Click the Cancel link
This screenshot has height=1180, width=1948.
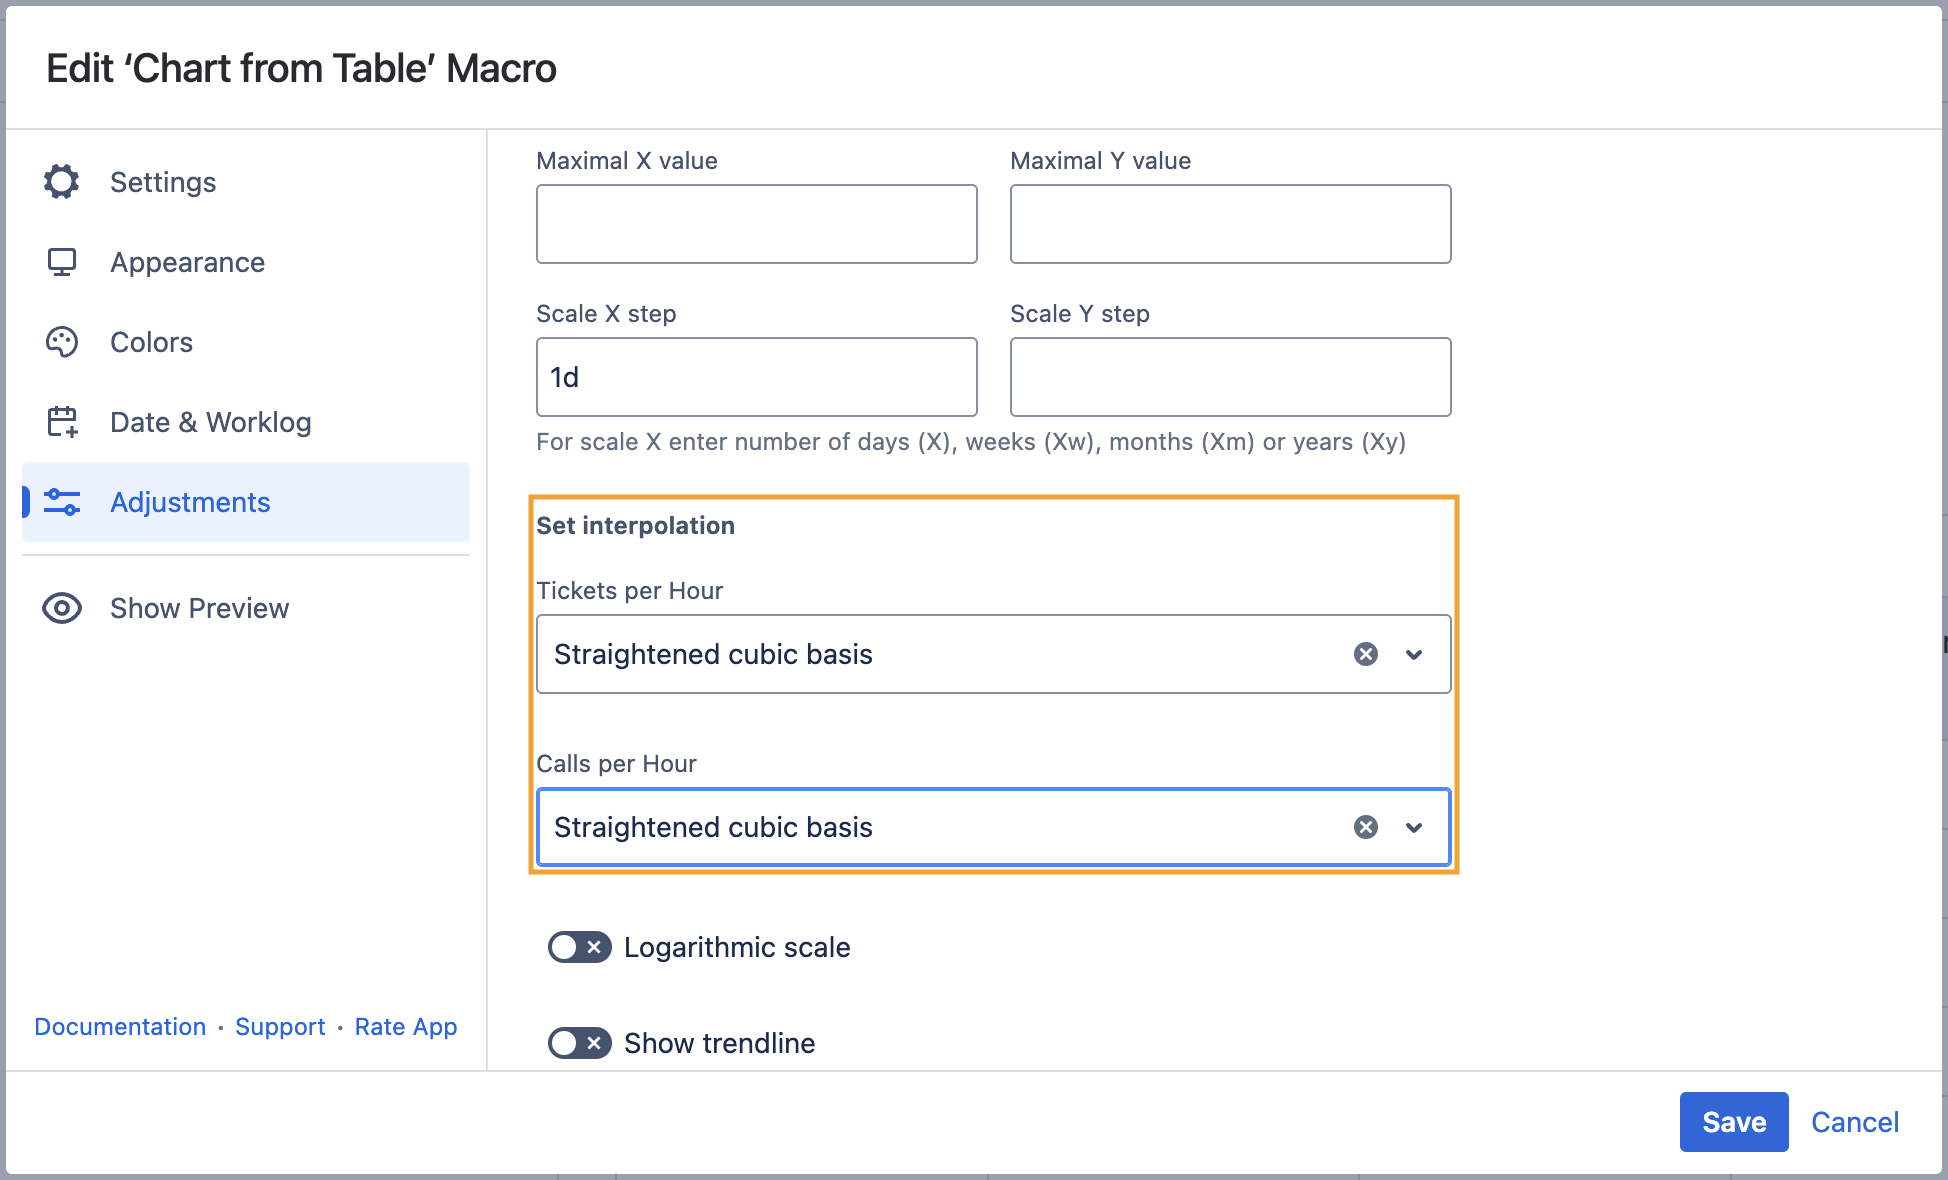point(1854,1122)
